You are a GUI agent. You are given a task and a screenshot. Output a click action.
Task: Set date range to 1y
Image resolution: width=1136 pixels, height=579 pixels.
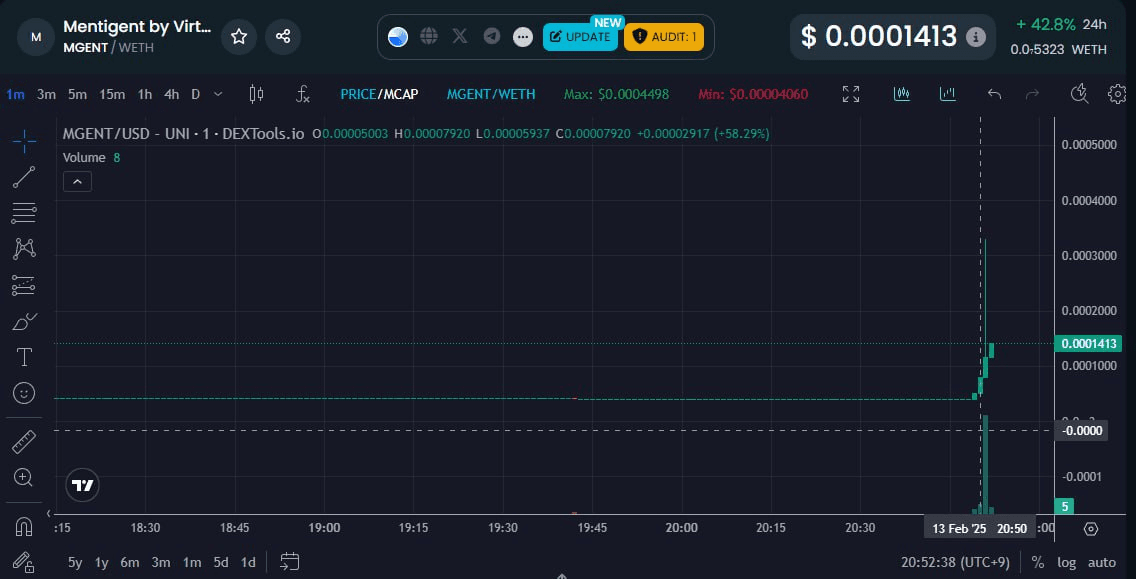click(x=102, y=562)
